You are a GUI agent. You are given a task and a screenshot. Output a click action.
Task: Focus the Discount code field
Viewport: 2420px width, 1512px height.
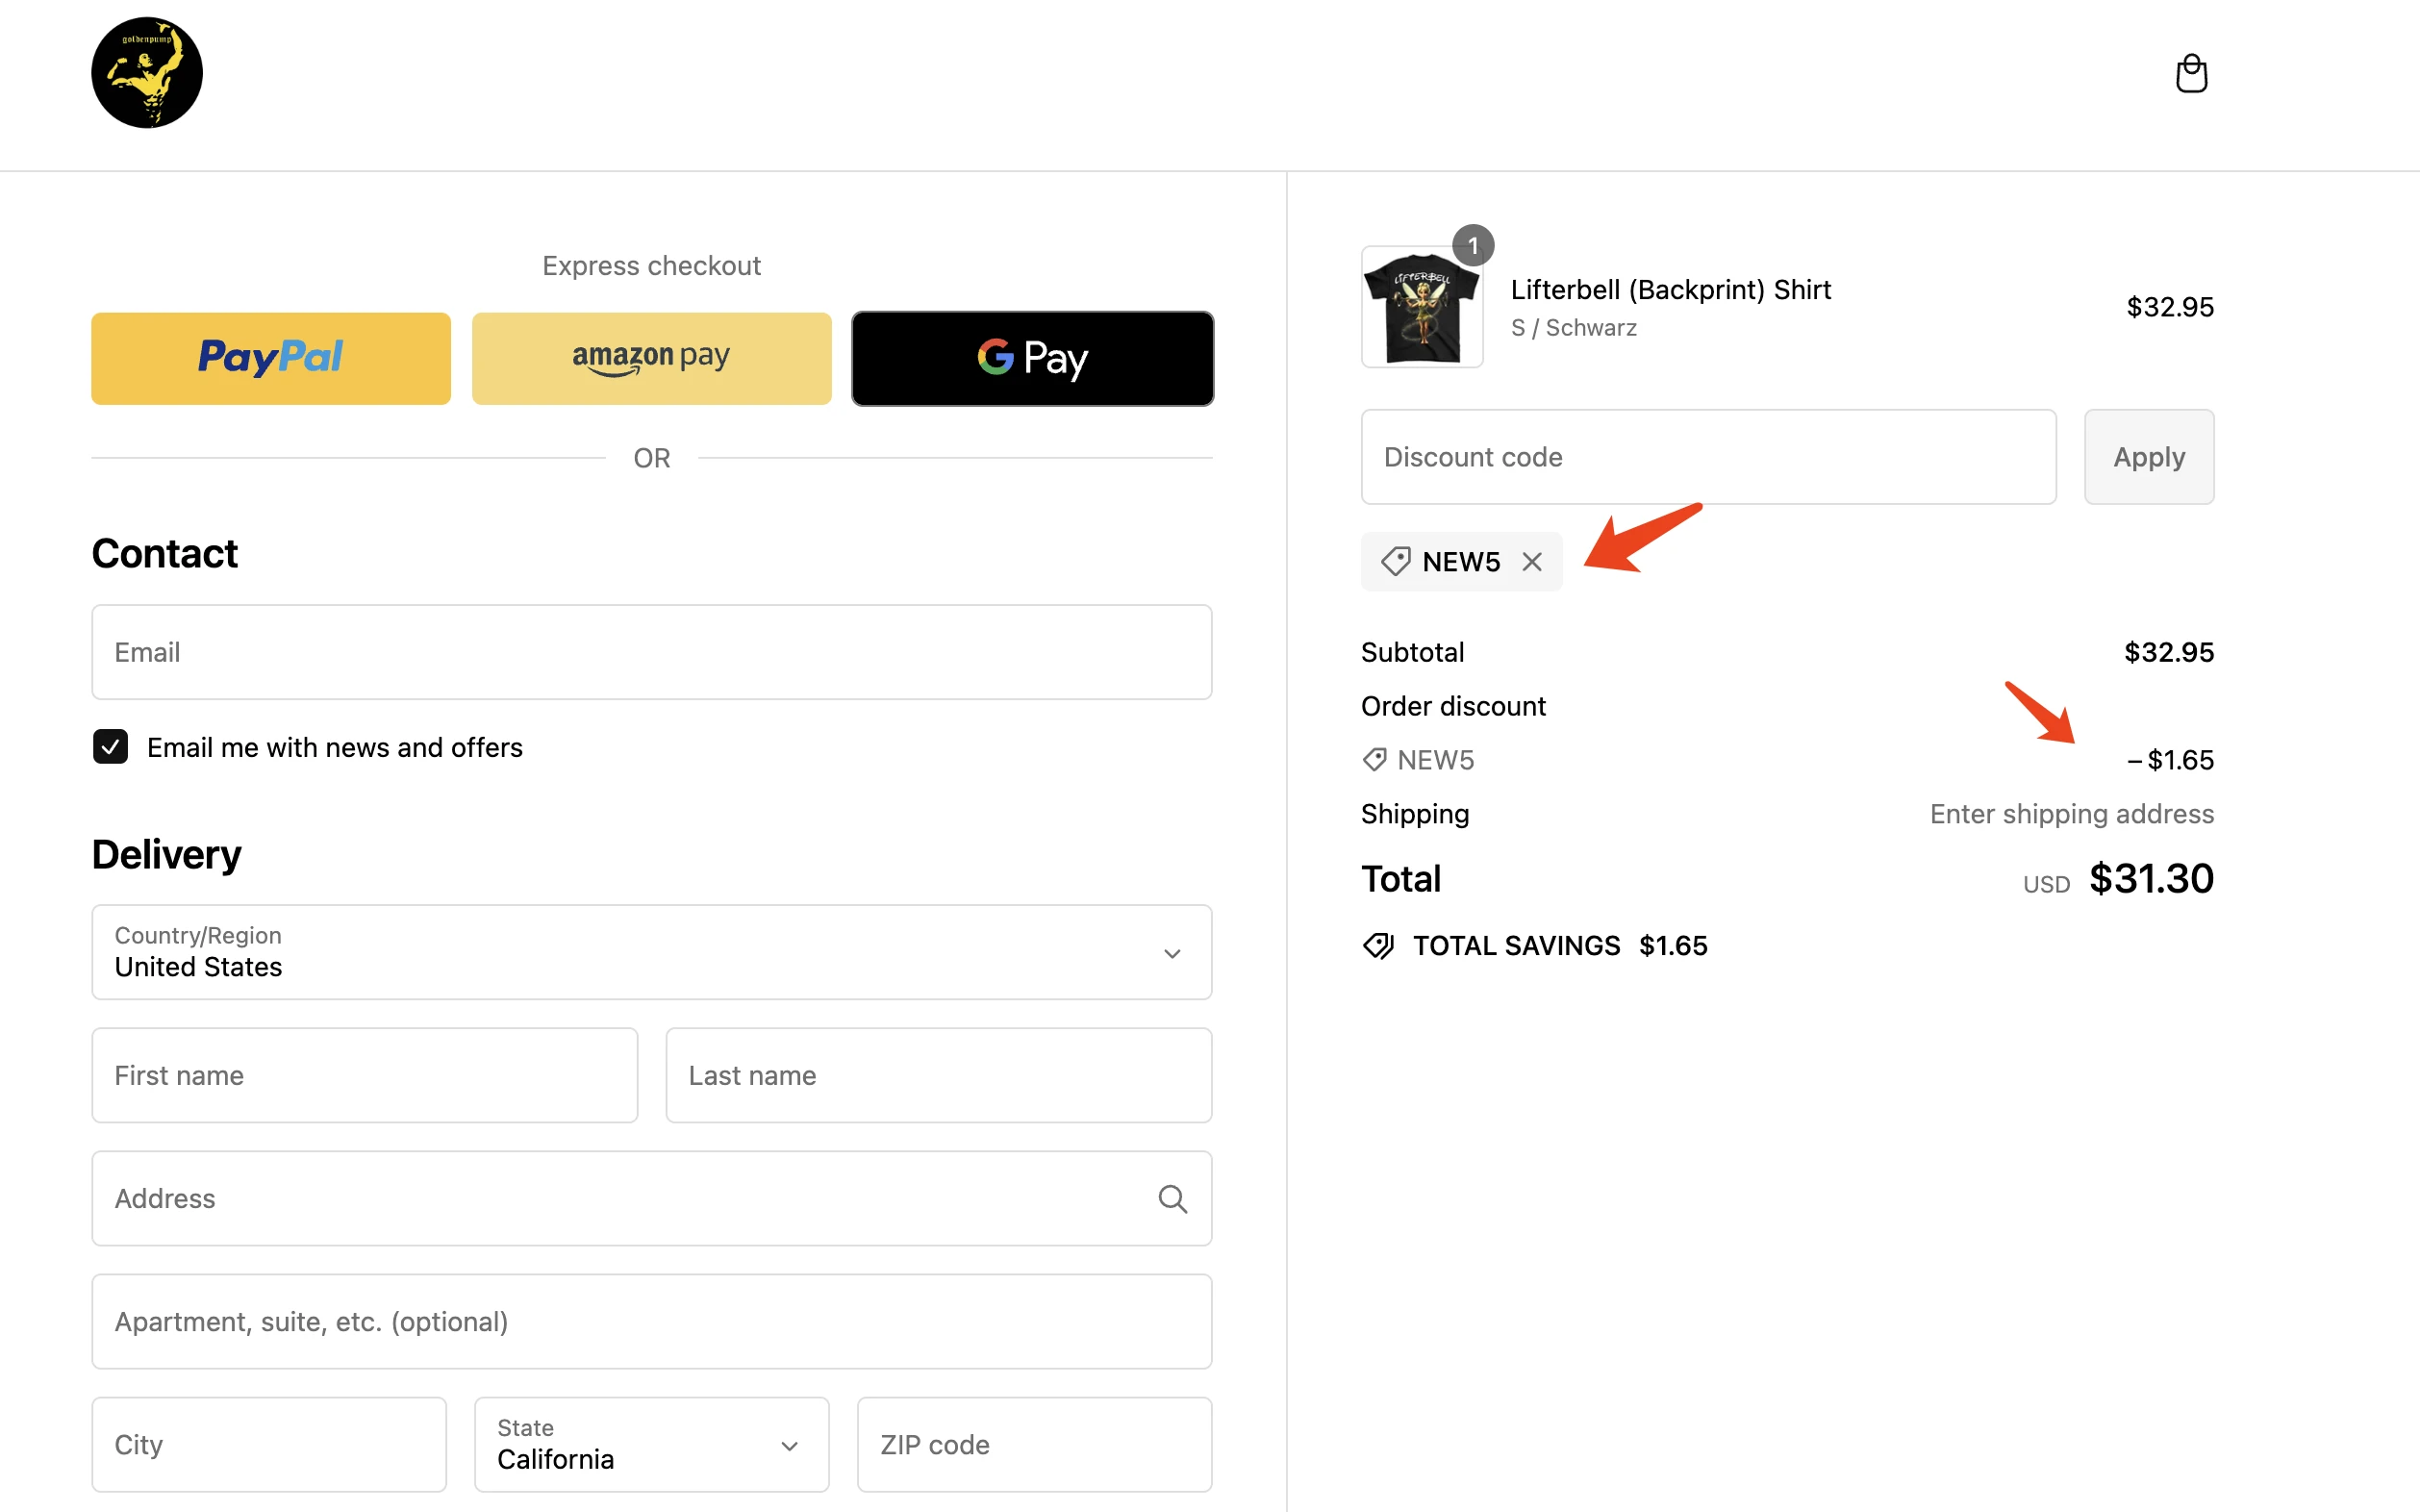pos(1708,457)
